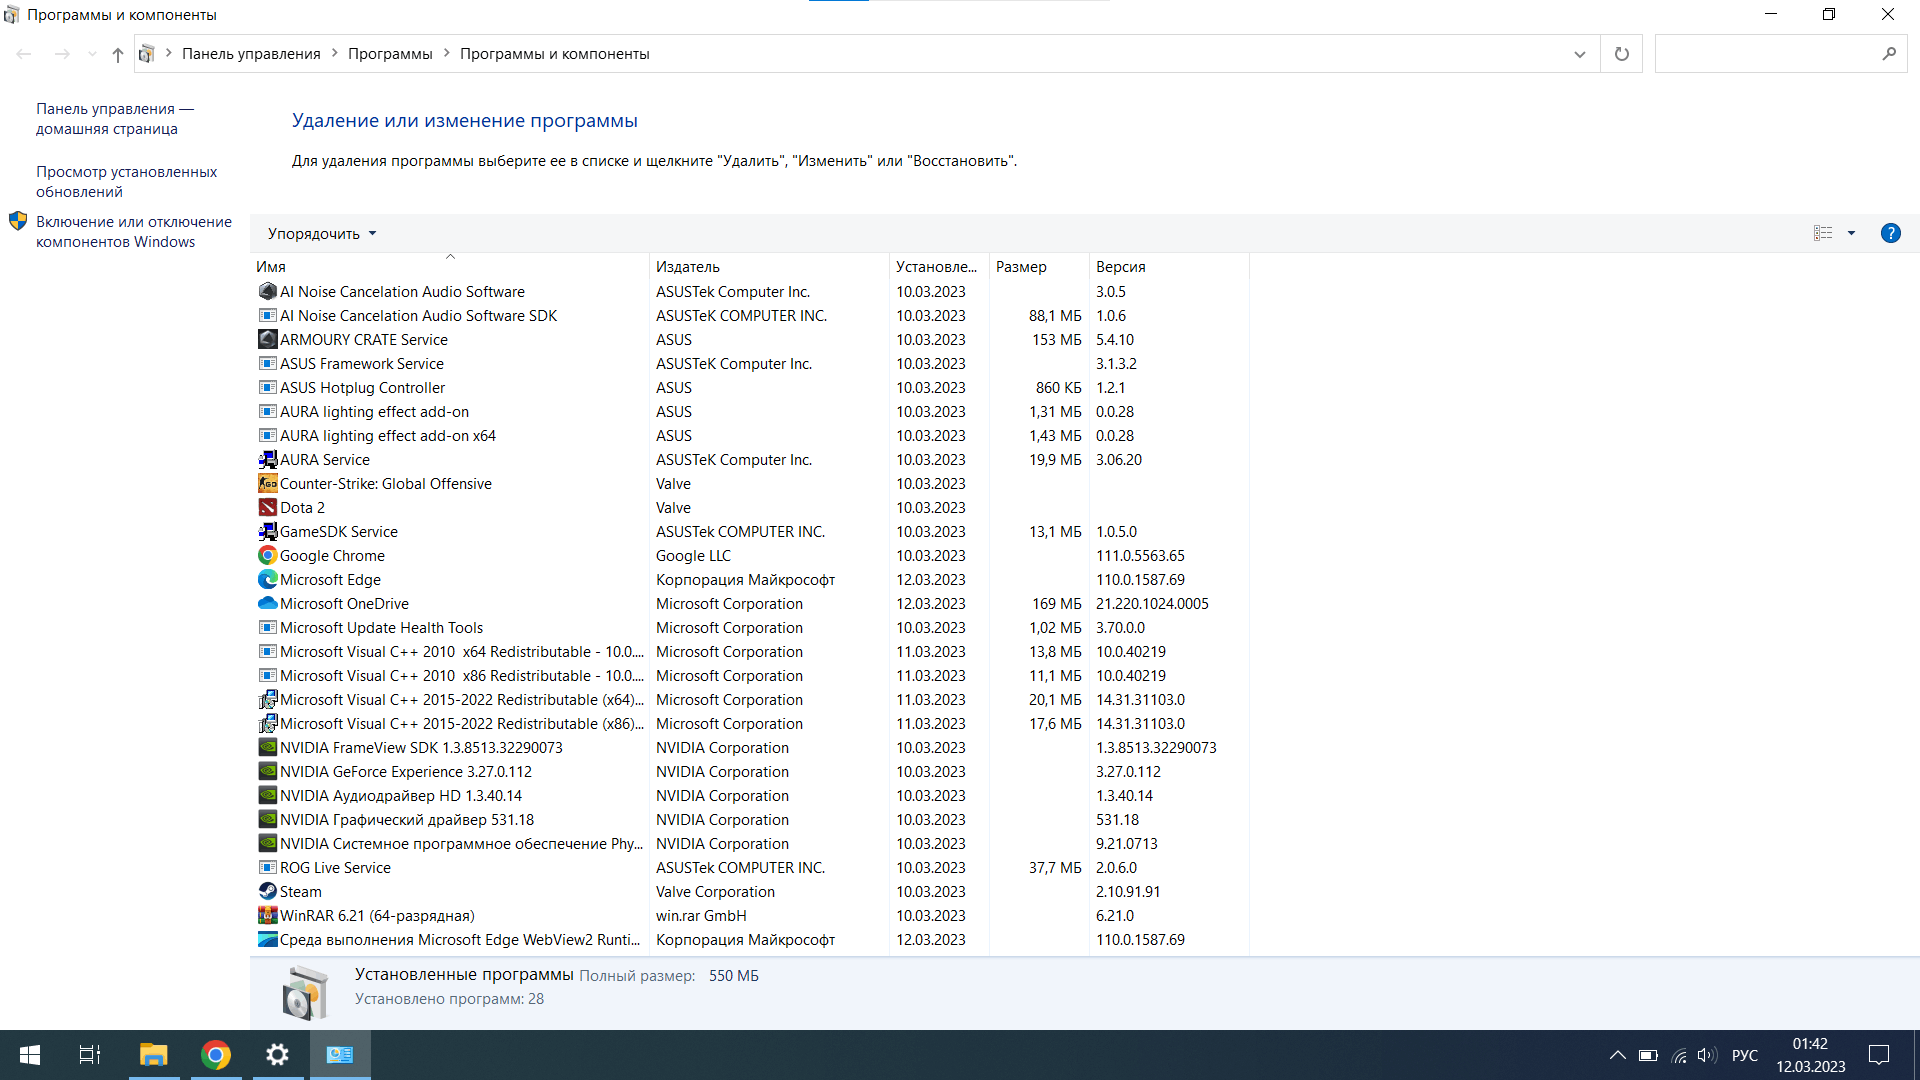Expand the address bar history dropdown
Image resolution: width=1920 pixels, height=1080 pixels.
coord(1579,54)
